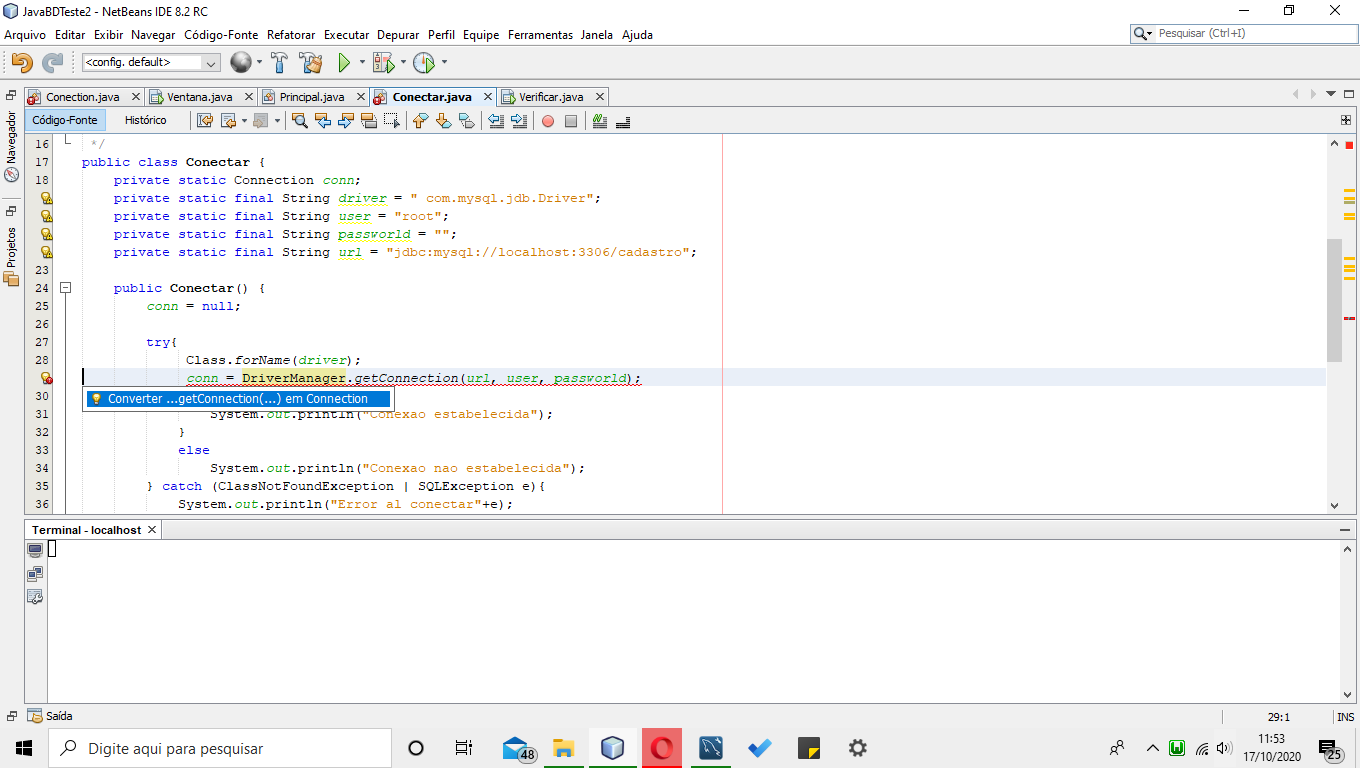Click the Clean and Build broom icon
This screenshot has width=1360, height=768.
point(311,63)
